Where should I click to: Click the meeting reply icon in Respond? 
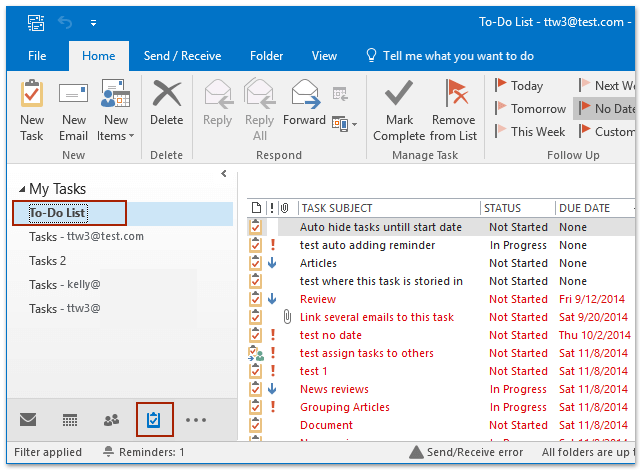click(x=340, y=94)
